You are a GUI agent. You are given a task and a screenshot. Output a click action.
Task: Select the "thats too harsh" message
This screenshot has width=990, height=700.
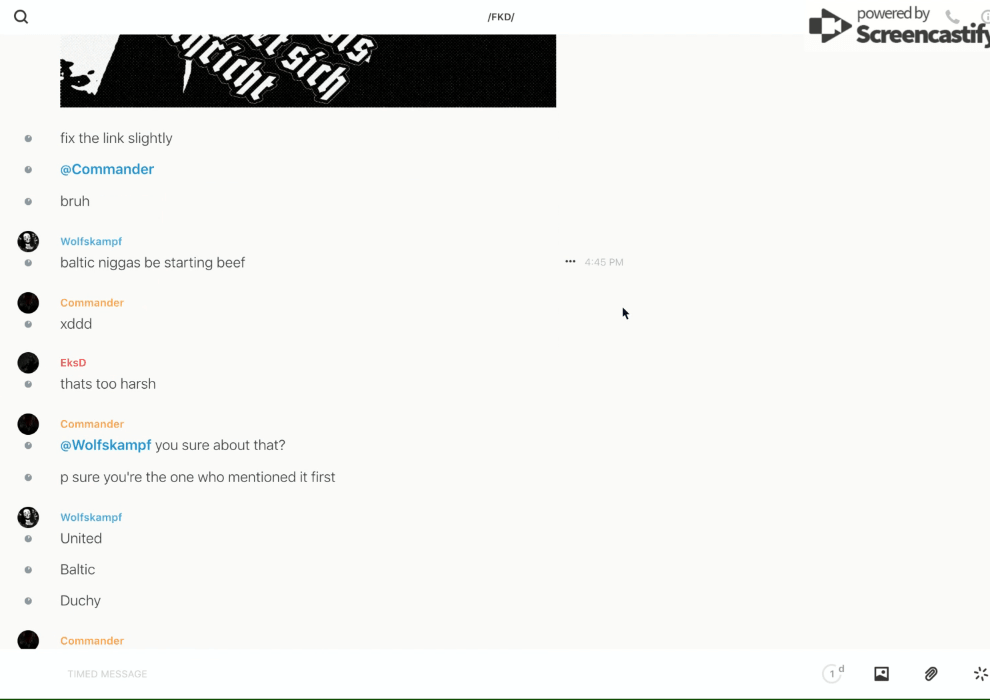coord(108,384)
